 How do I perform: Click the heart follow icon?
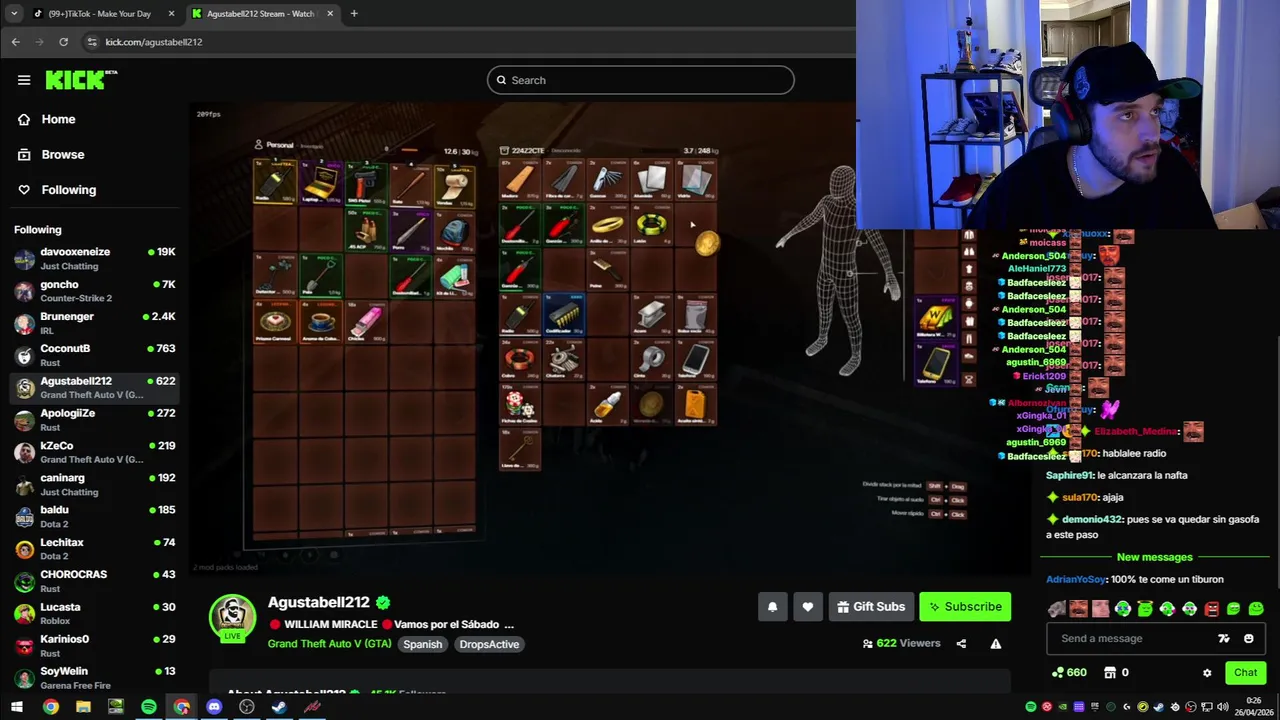click(808, 607)
